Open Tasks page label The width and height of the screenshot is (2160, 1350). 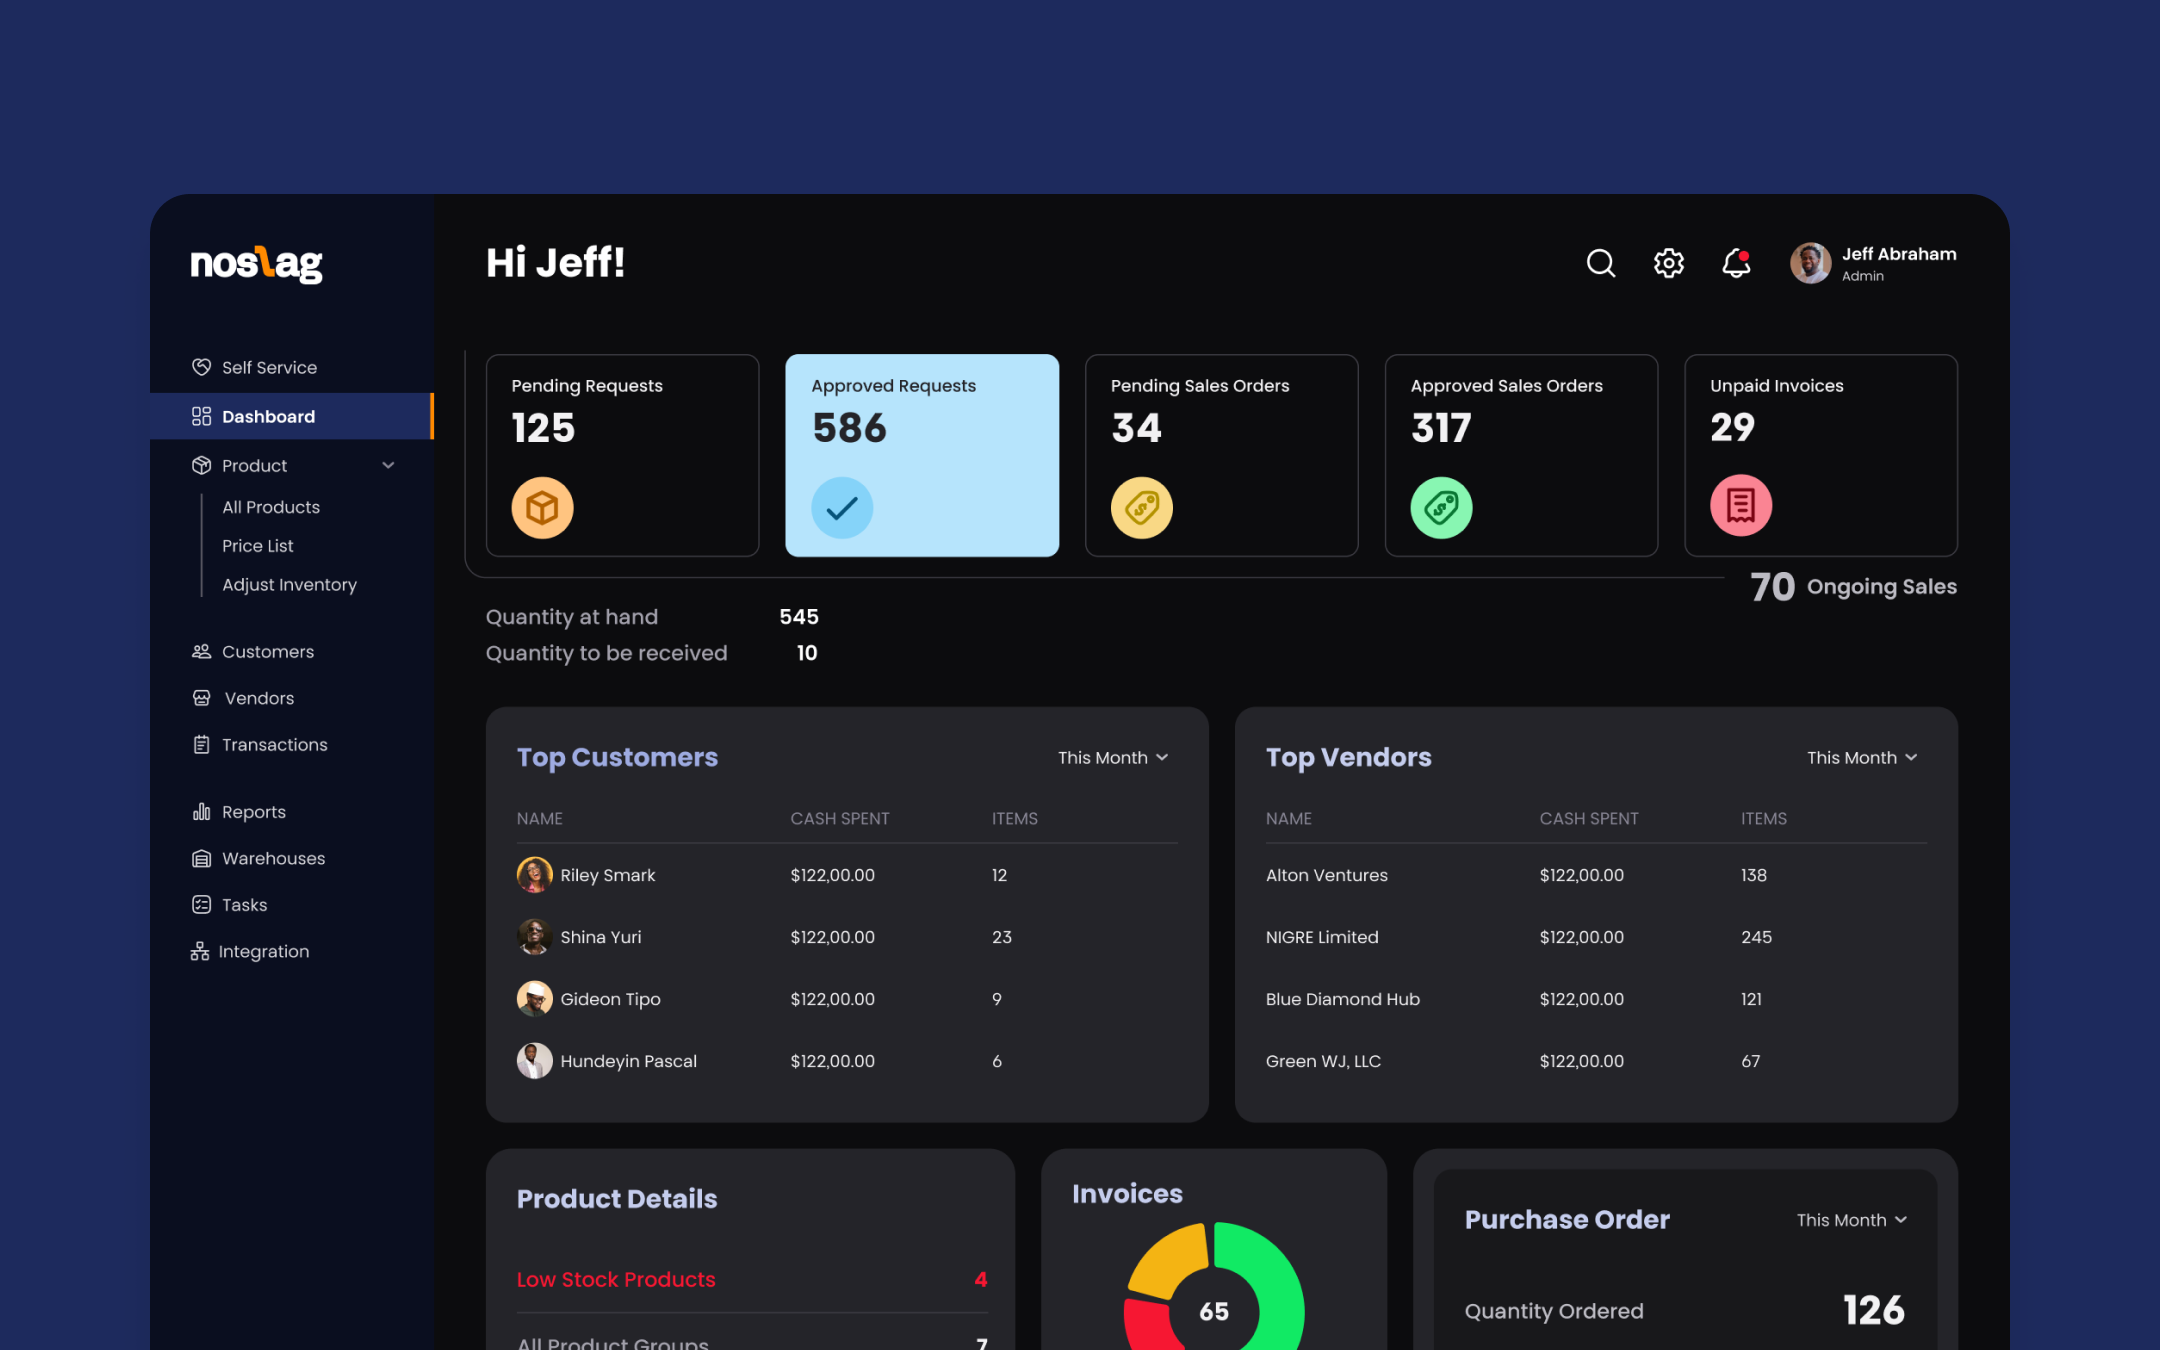coord(245,904)
